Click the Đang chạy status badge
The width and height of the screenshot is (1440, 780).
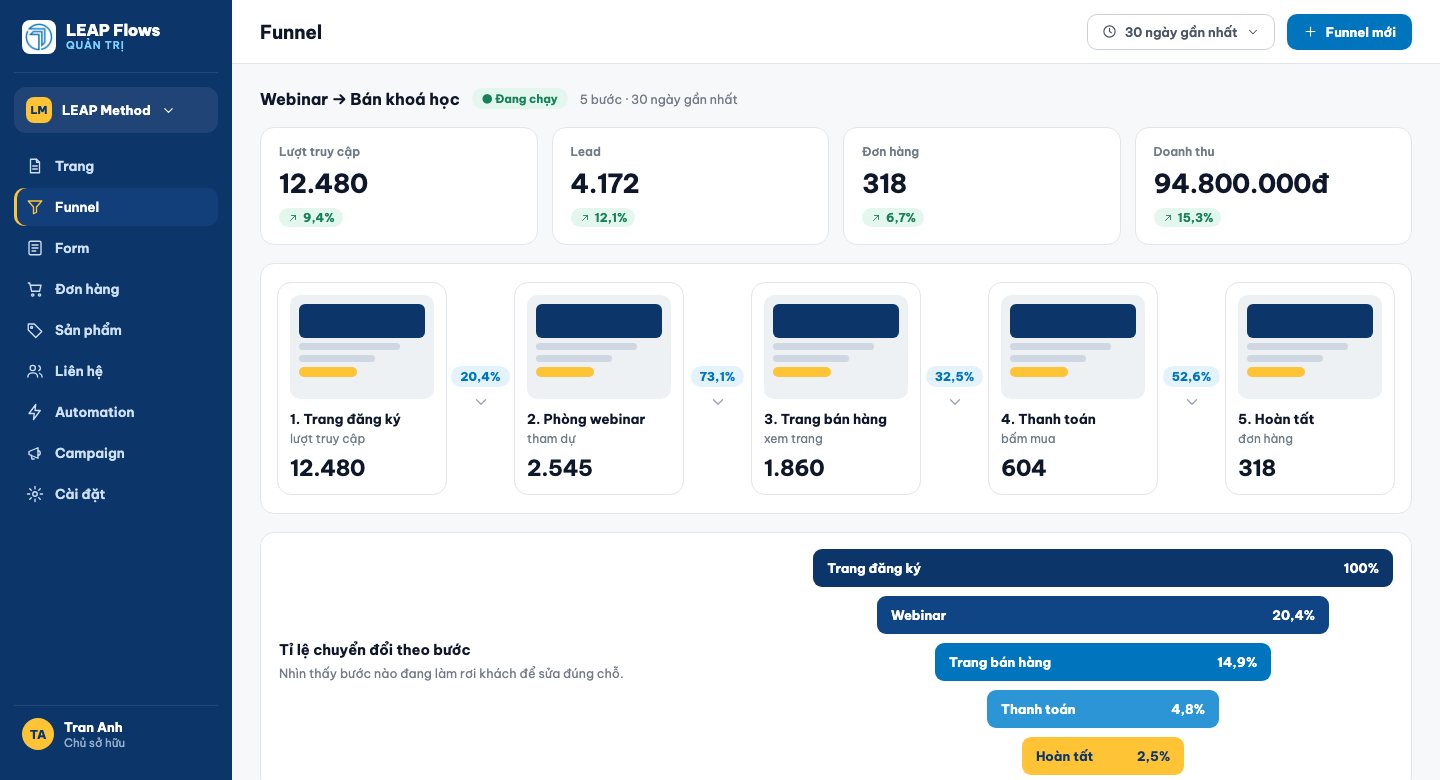[520, 99]
